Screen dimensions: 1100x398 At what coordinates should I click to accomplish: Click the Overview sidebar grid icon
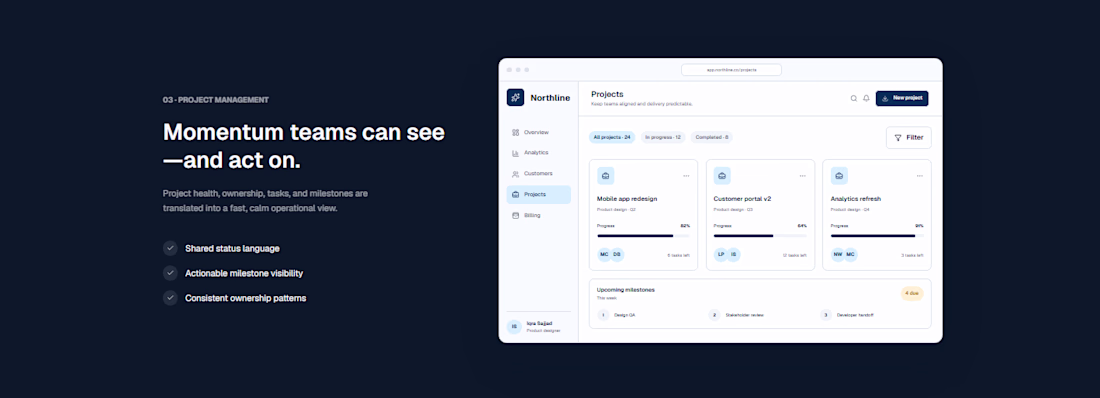(x=516, y=132)
